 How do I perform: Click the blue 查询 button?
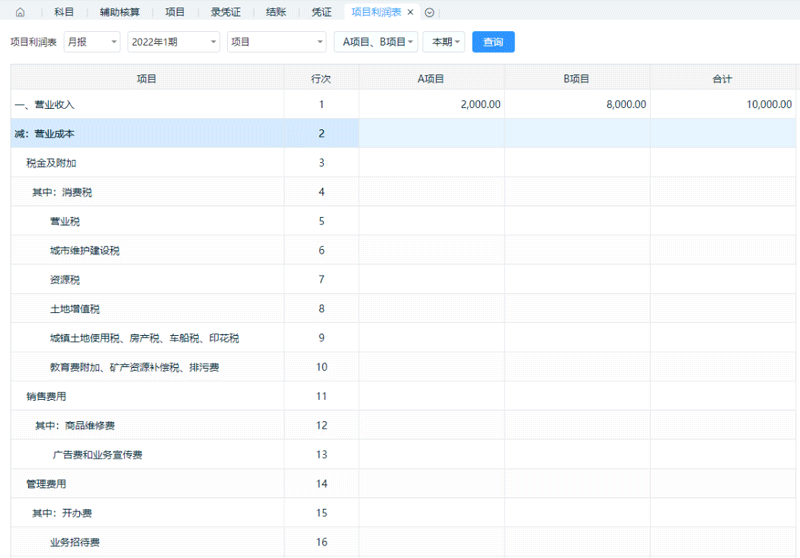tap(493, 42)
